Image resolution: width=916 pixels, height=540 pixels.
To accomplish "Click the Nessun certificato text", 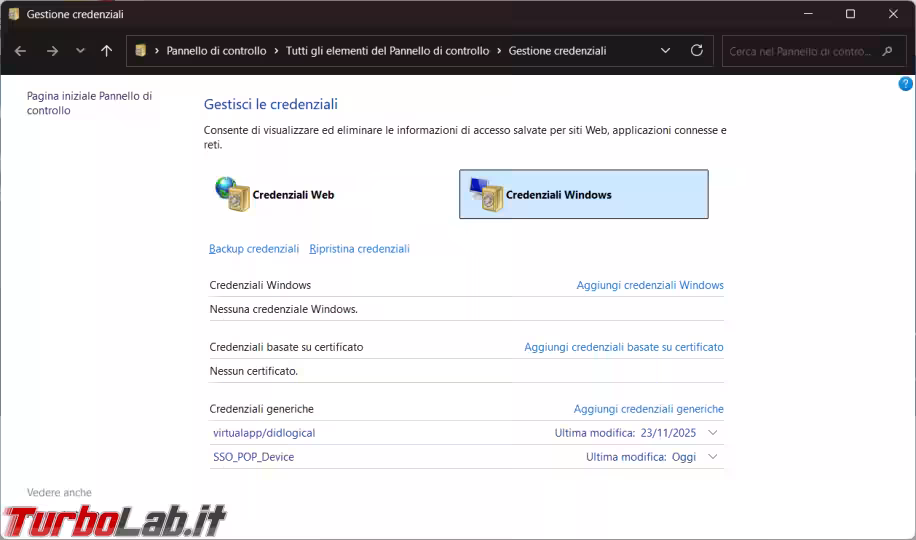I will pos(254,371).
